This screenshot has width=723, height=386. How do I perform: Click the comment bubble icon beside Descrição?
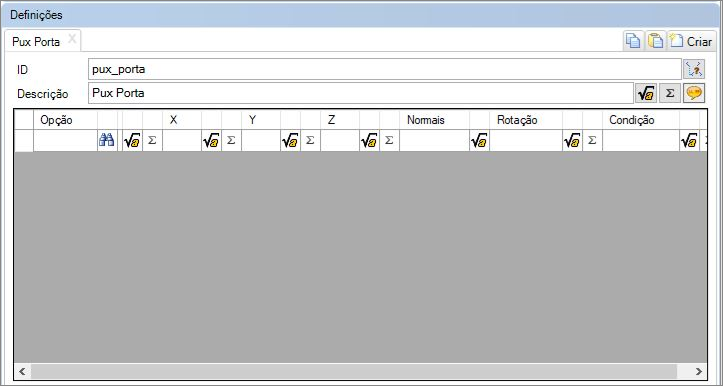coord(694,93)
